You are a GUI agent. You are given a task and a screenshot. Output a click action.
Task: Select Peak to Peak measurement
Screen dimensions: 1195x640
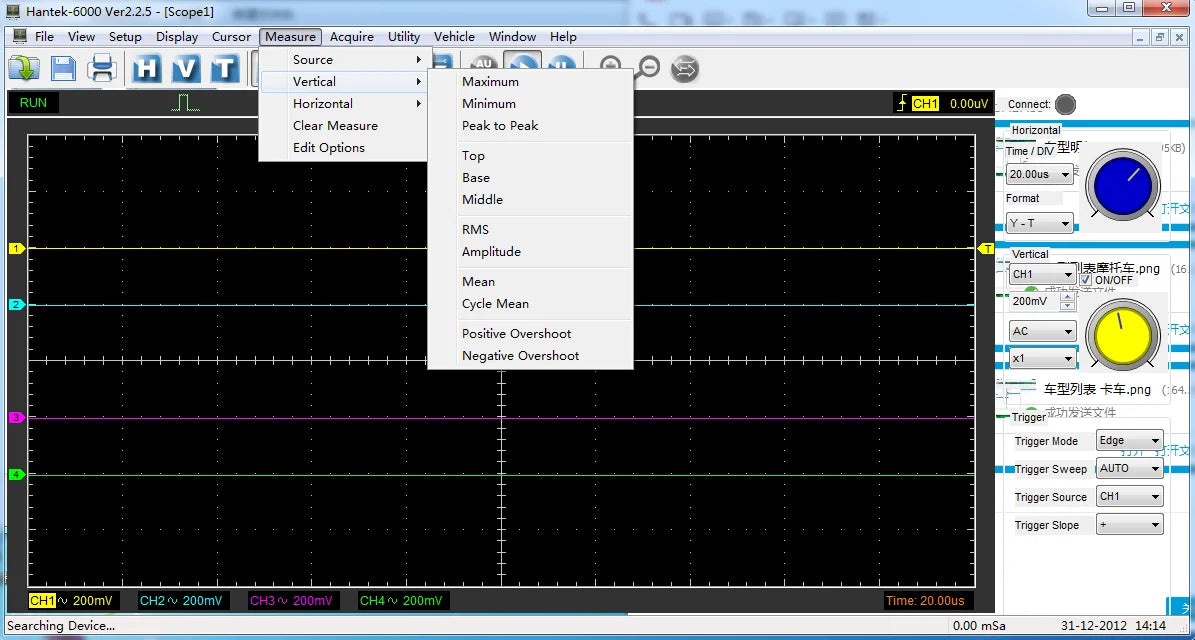click(500, 126)
